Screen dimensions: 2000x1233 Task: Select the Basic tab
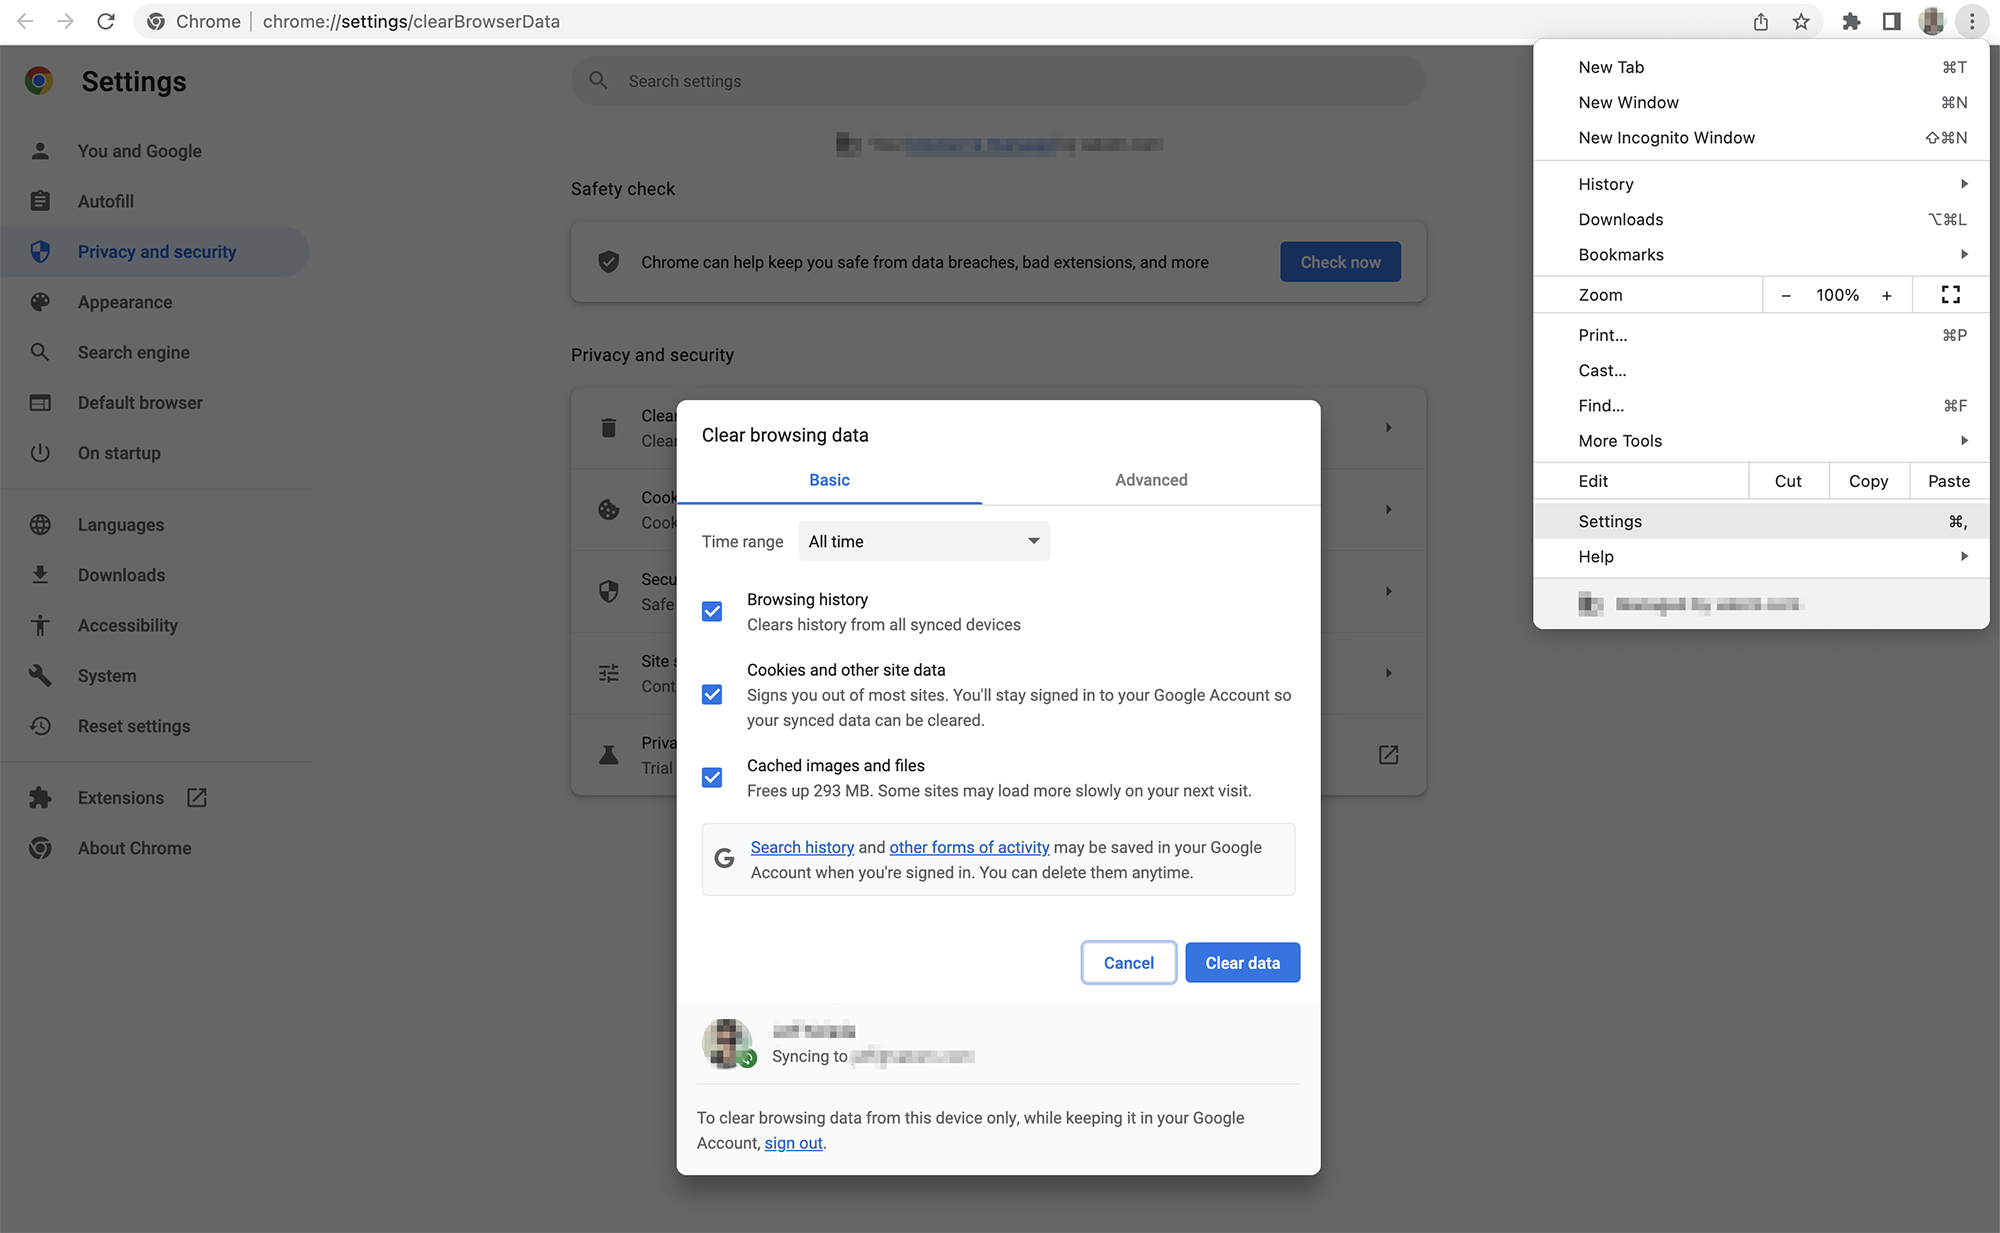[829, 480]
